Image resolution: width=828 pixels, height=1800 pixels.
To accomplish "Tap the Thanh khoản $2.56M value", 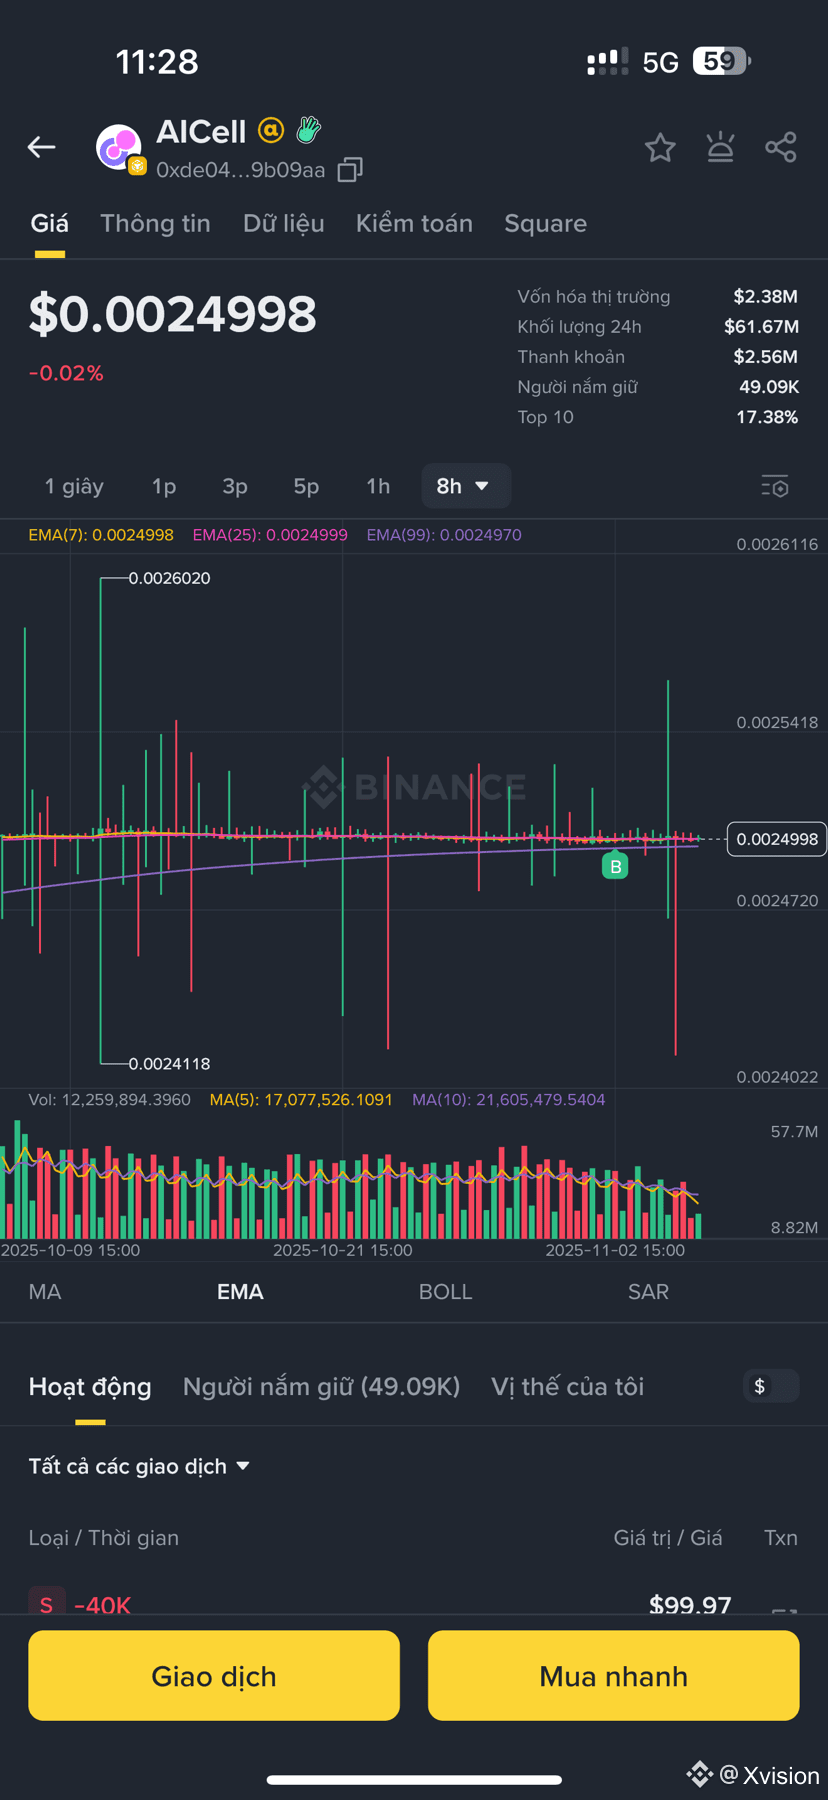I will tap(765, 357).
